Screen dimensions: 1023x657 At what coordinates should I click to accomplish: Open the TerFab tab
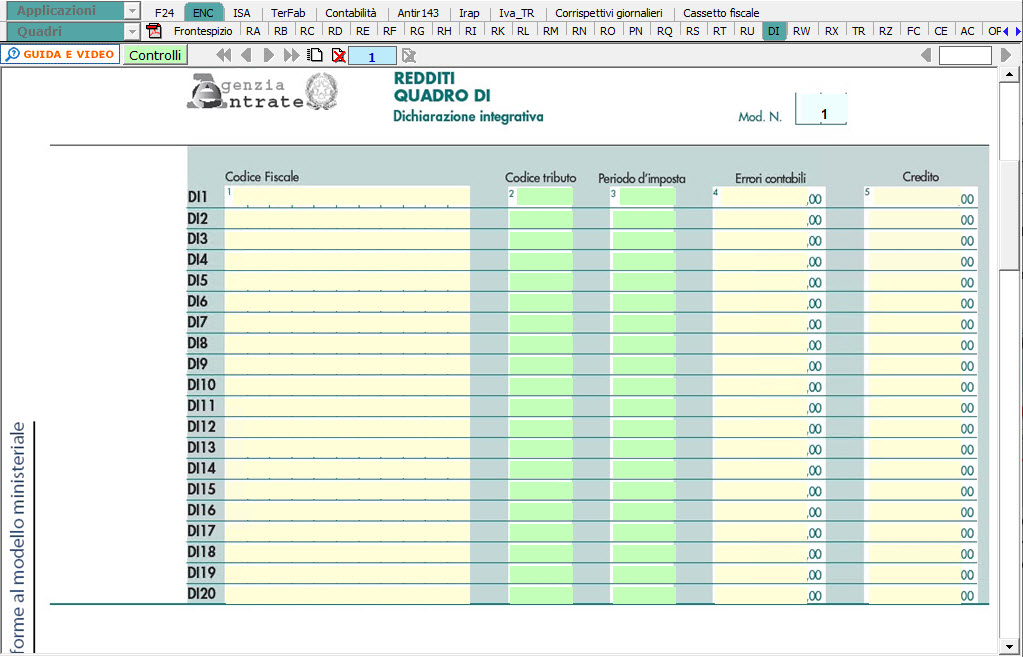(288, 13)
